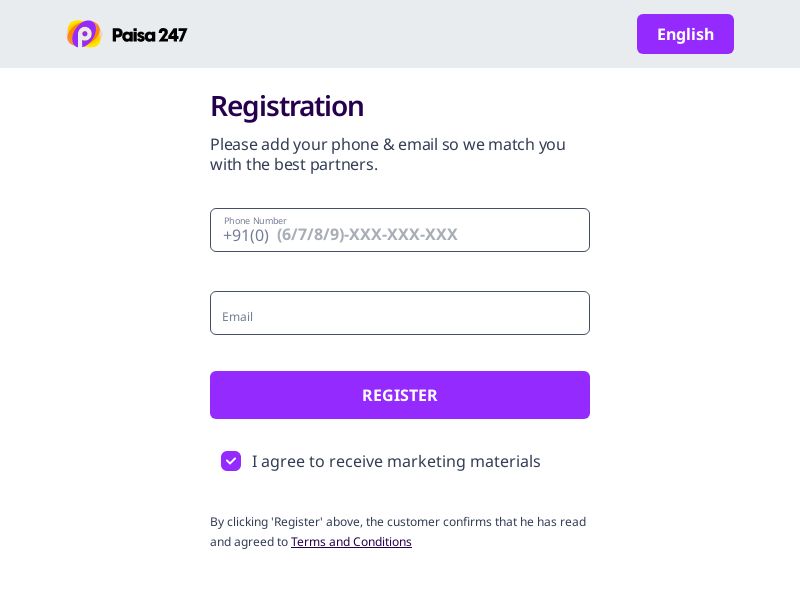Click the phone matching instruction text

tap(387, 154)
